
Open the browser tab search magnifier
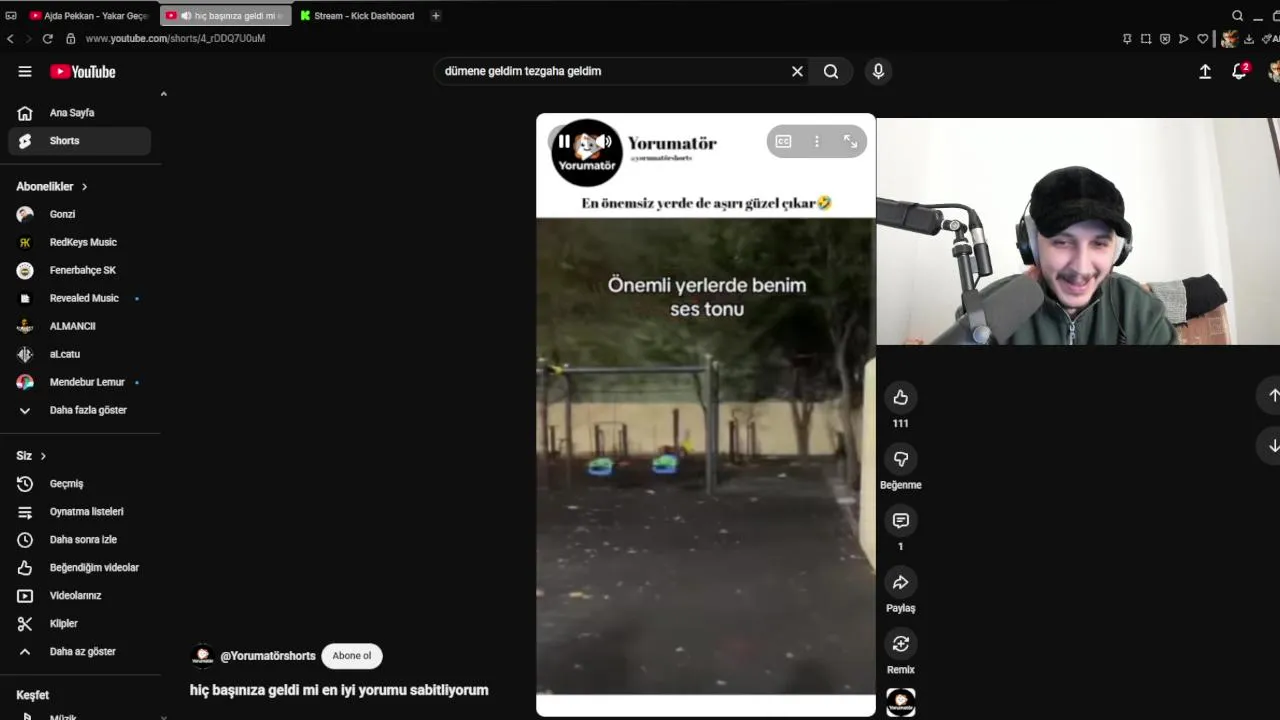[1238, 16]
